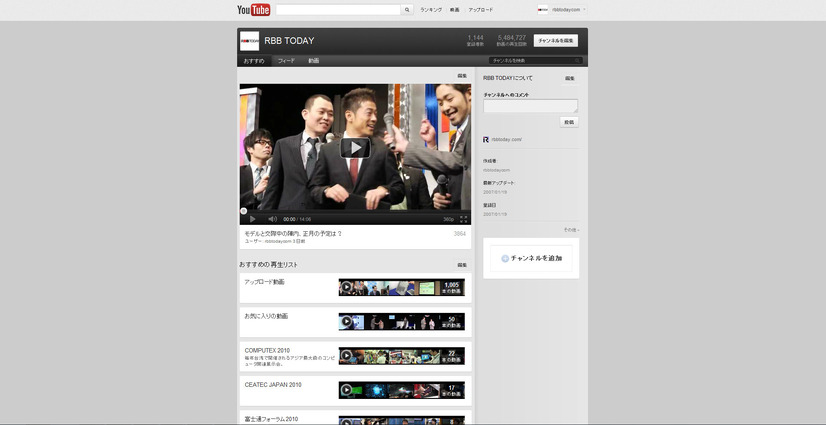This screenshot has width=826, height=425.
Task: Switch to the フィード tab
Action: point(287,61)
